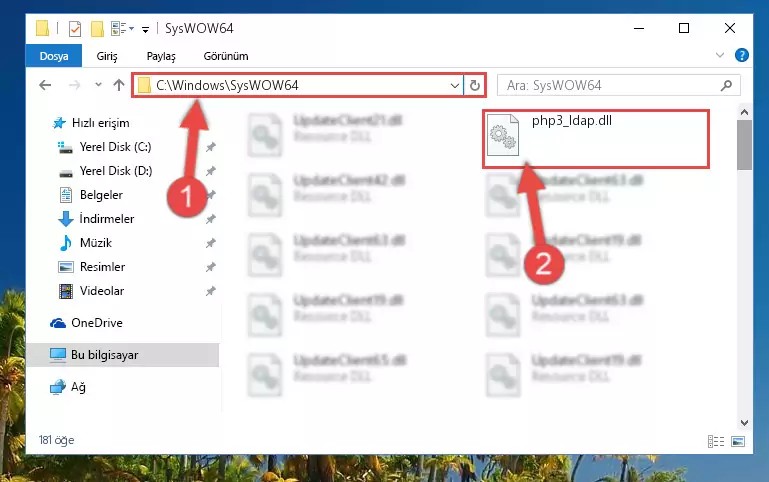Click the yellow folder icon in address bar

coord(144,85)
